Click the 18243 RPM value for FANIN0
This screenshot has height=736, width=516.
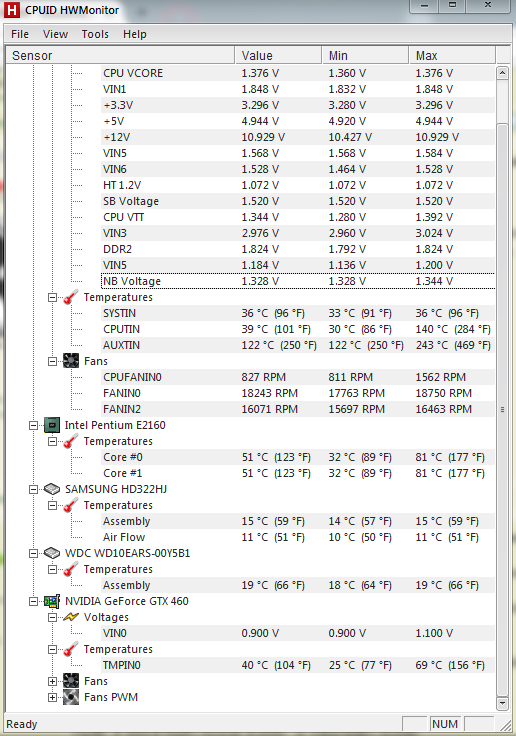pos(270,393)
